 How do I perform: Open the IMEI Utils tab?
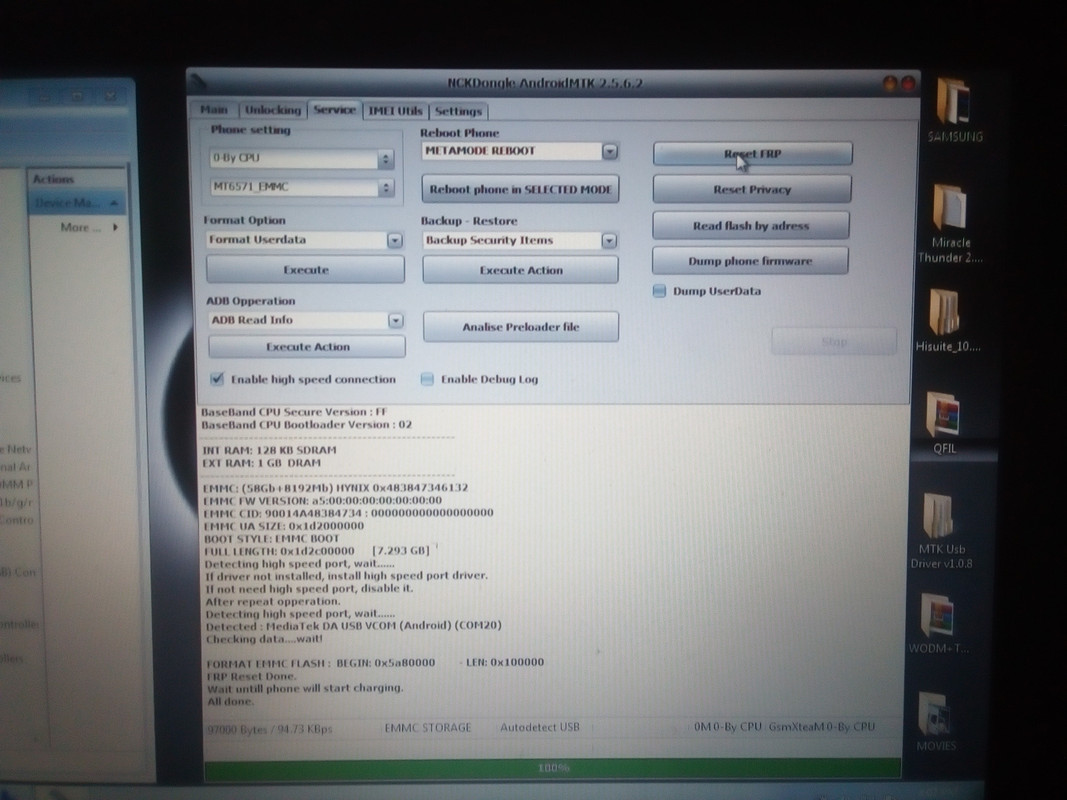395,110
